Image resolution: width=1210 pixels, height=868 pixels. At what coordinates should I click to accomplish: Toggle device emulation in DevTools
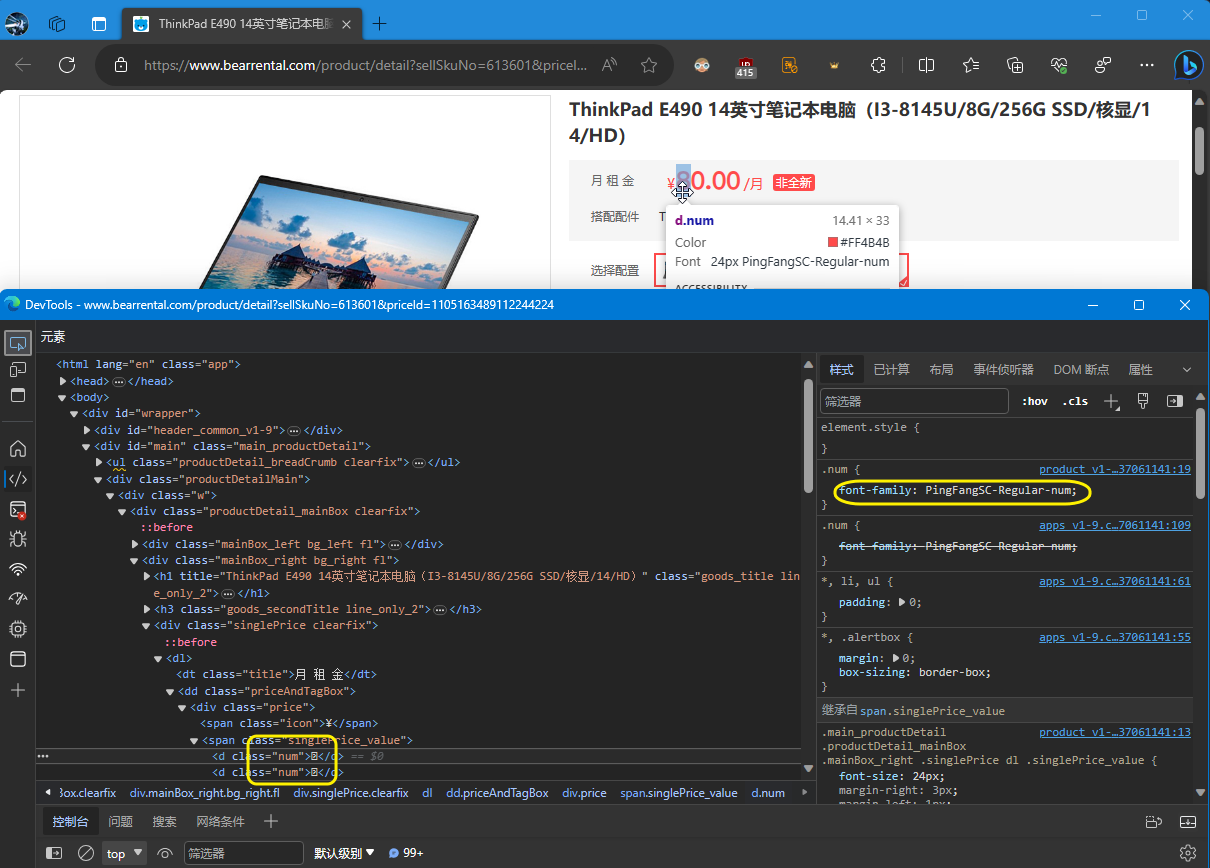tap(18, 370)
